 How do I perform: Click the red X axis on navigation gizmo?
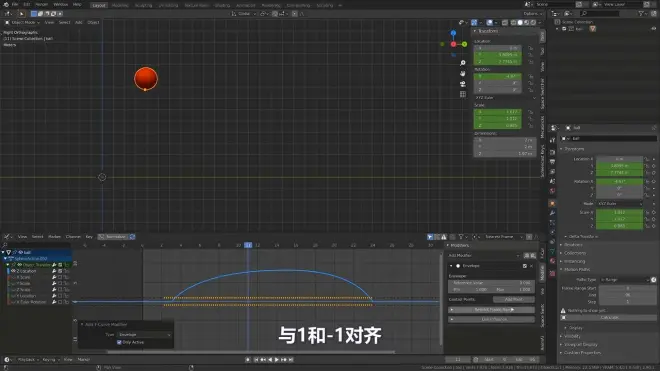453,44
